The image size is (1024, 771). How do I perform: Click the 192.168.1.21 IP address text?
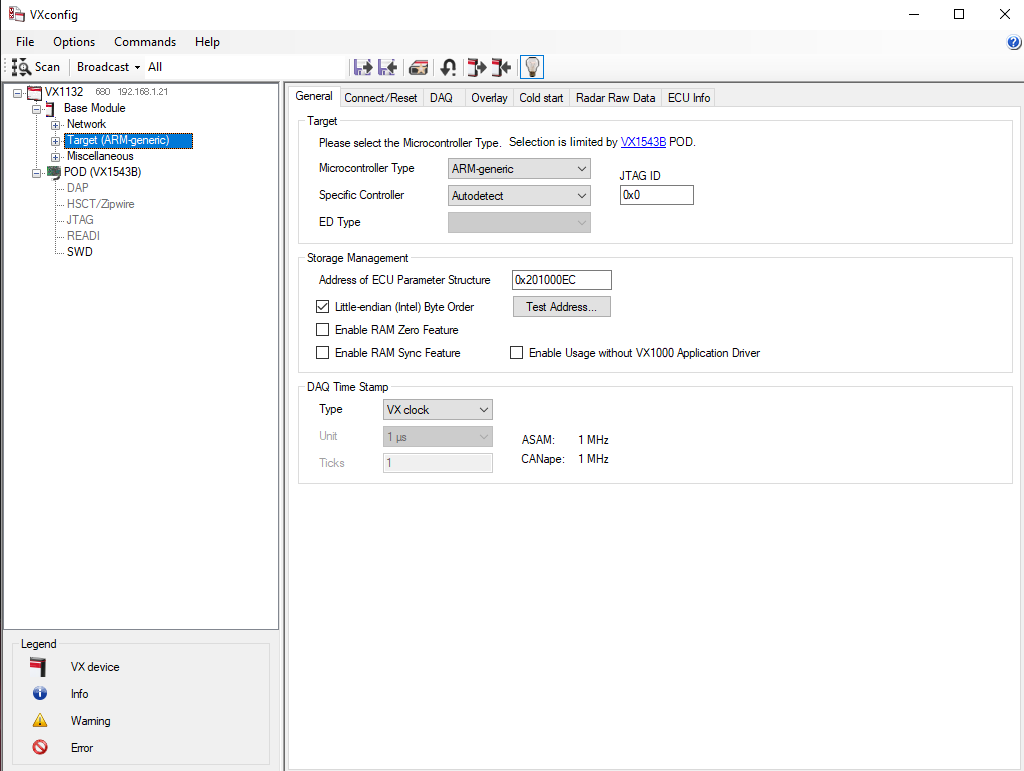[142, 92]
